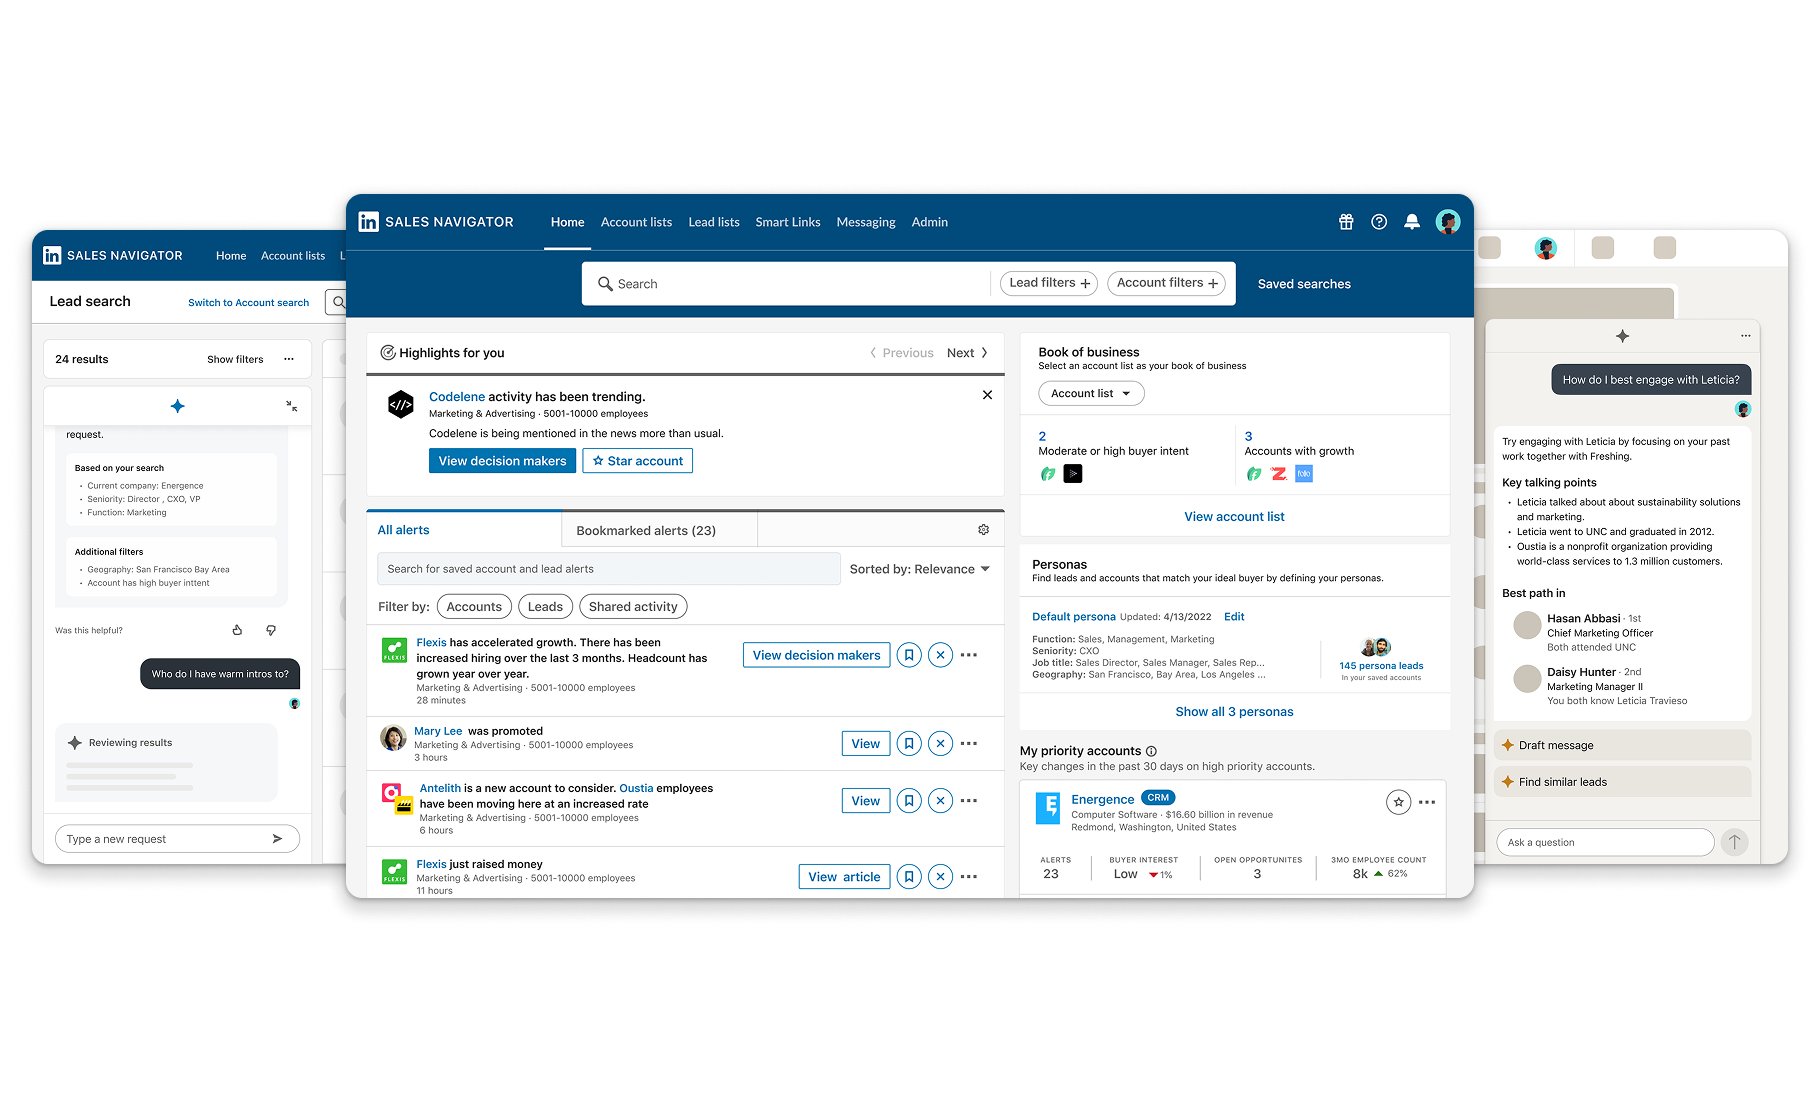The image size is (1820, 1100).
Task: Dismiss the Flexis raised money alert
Action: pos(940,876)
